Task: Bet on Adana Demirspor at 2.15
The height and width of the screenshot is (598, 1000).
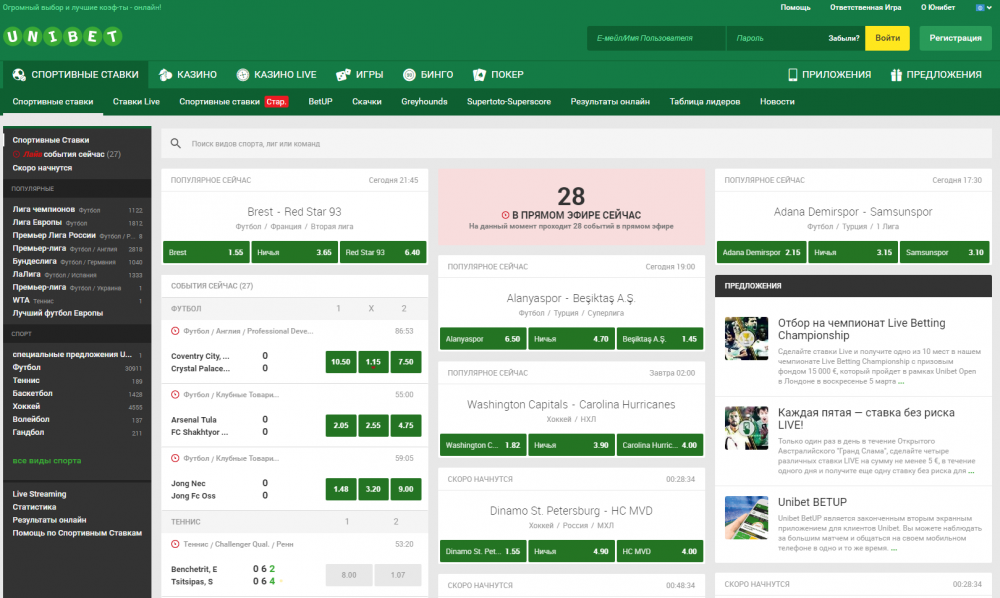Action: pyautogui.click(x=761, y=252)
